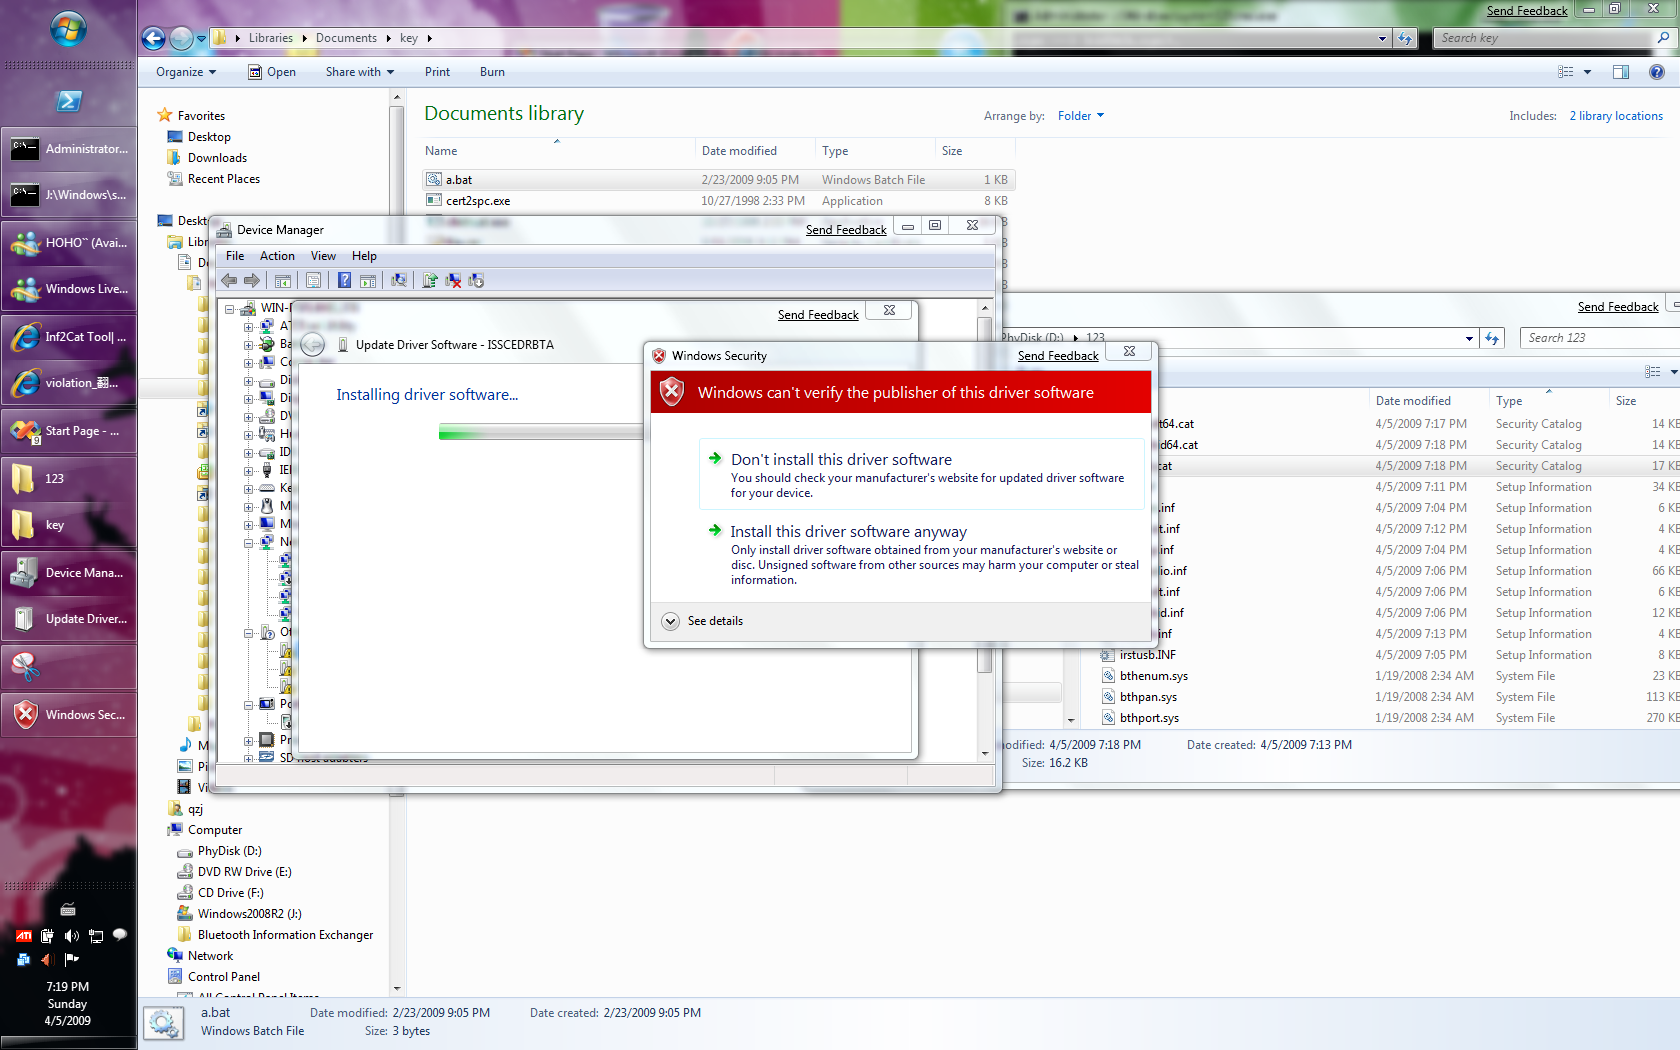The height and width of the screenshot is (1050, 1680).
Task: Click the on-screen keyboard tray icon
Action: (x=68, y=909)
